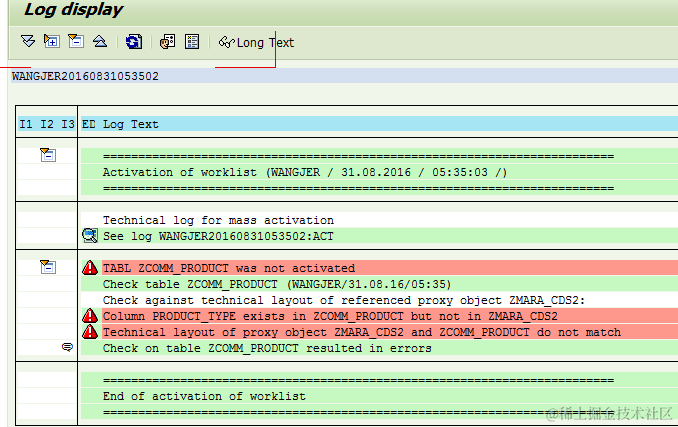The image size is (678, 427).
Task: Expand all log nodes icon
Action: [x=28, y=41]
